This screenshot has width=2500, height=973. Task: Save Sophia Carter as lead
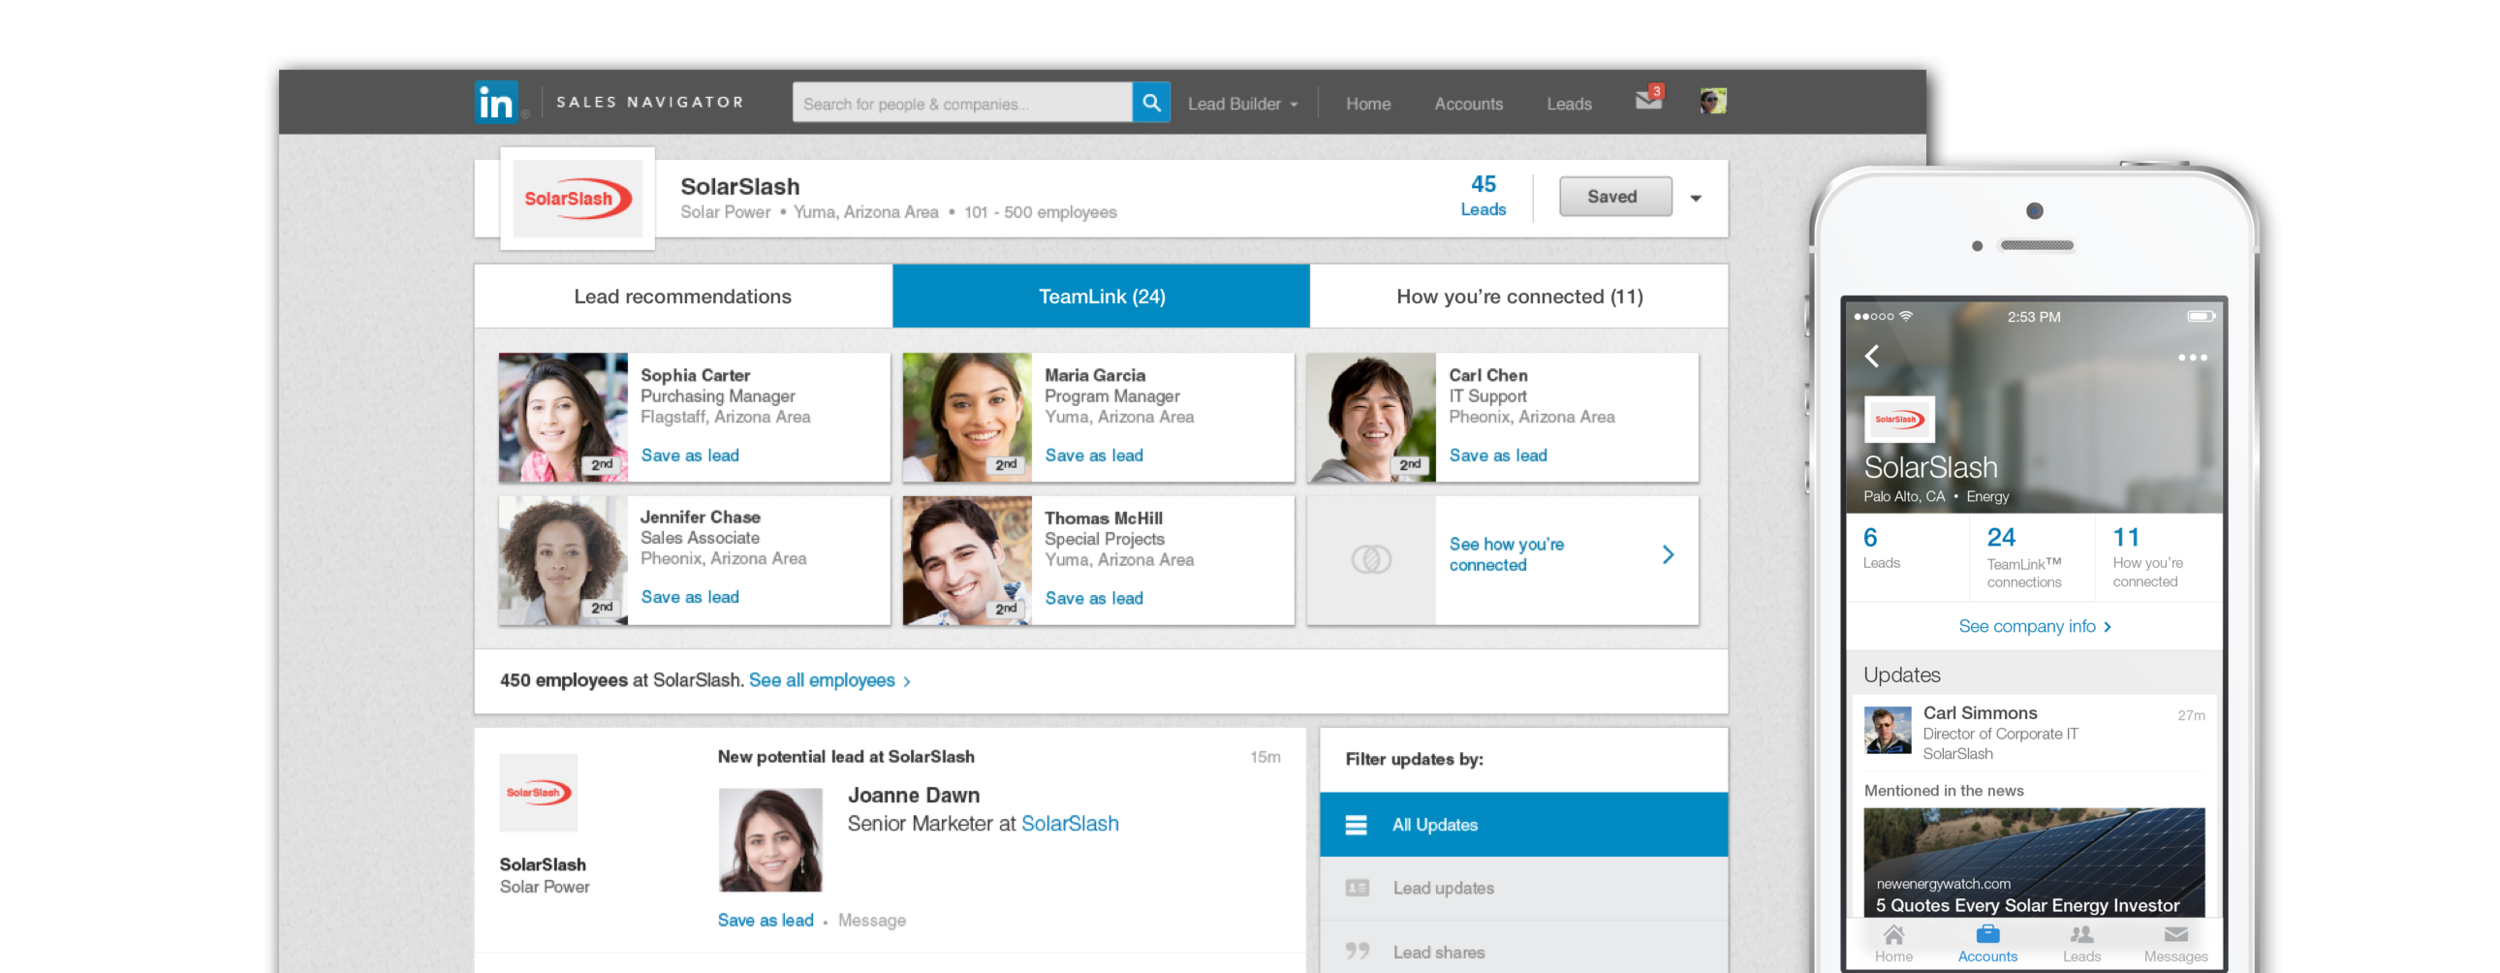click(x=690, y=455)
